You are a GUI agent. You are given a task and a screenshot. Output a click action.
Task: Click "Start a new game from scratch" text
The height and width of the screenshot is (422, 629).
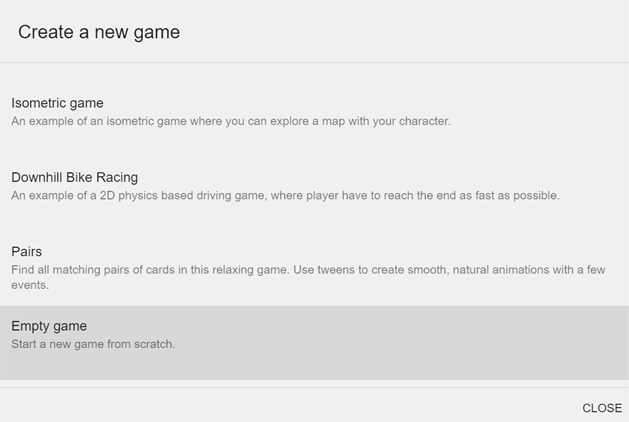click(93, 345)
